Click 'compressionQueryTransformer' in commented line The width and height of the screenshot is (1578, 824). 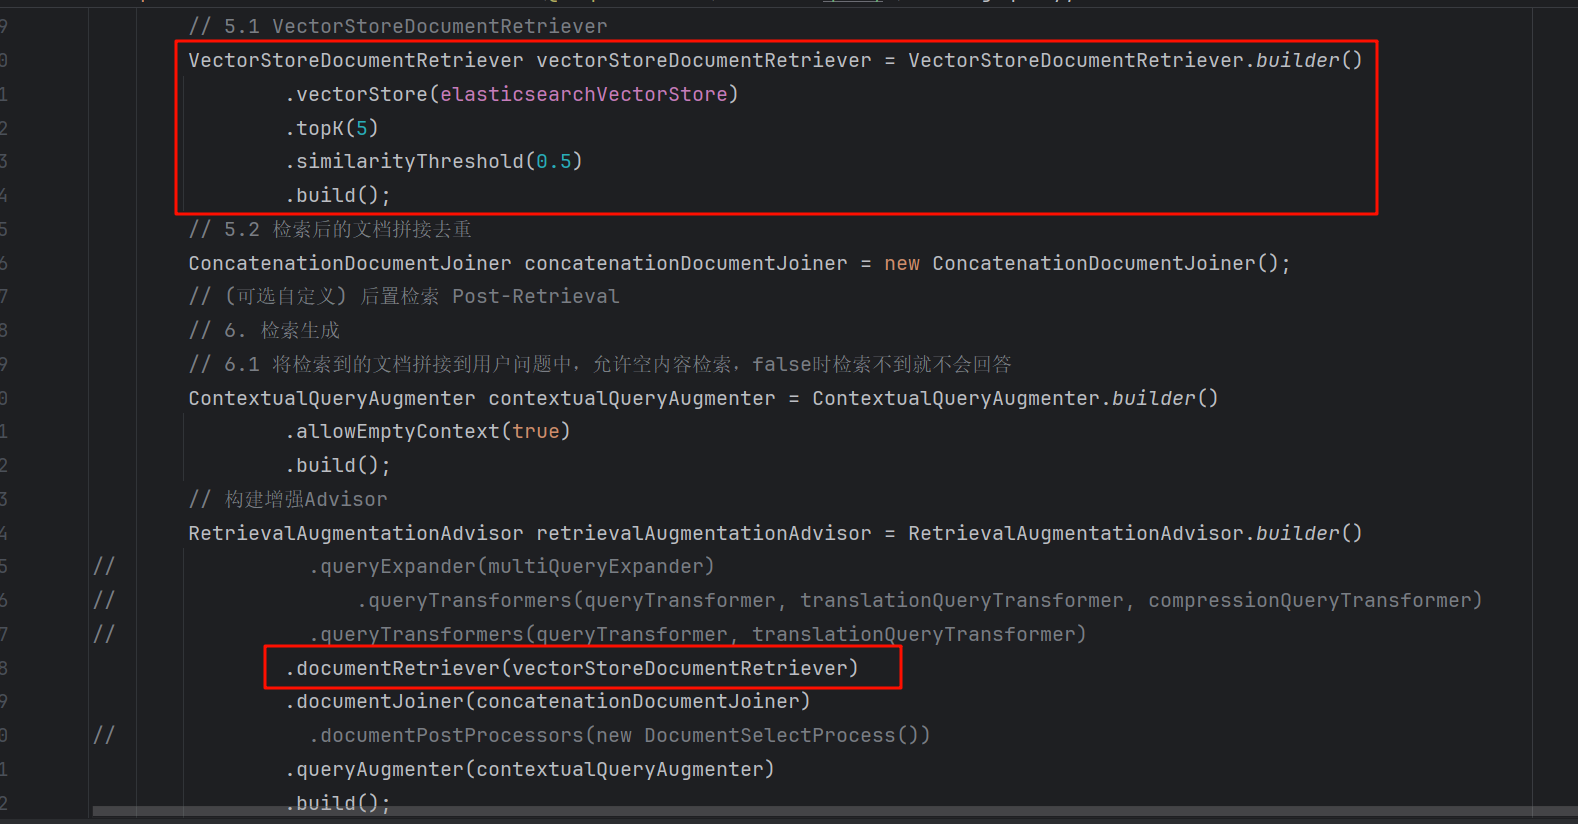pos(1310,600)
